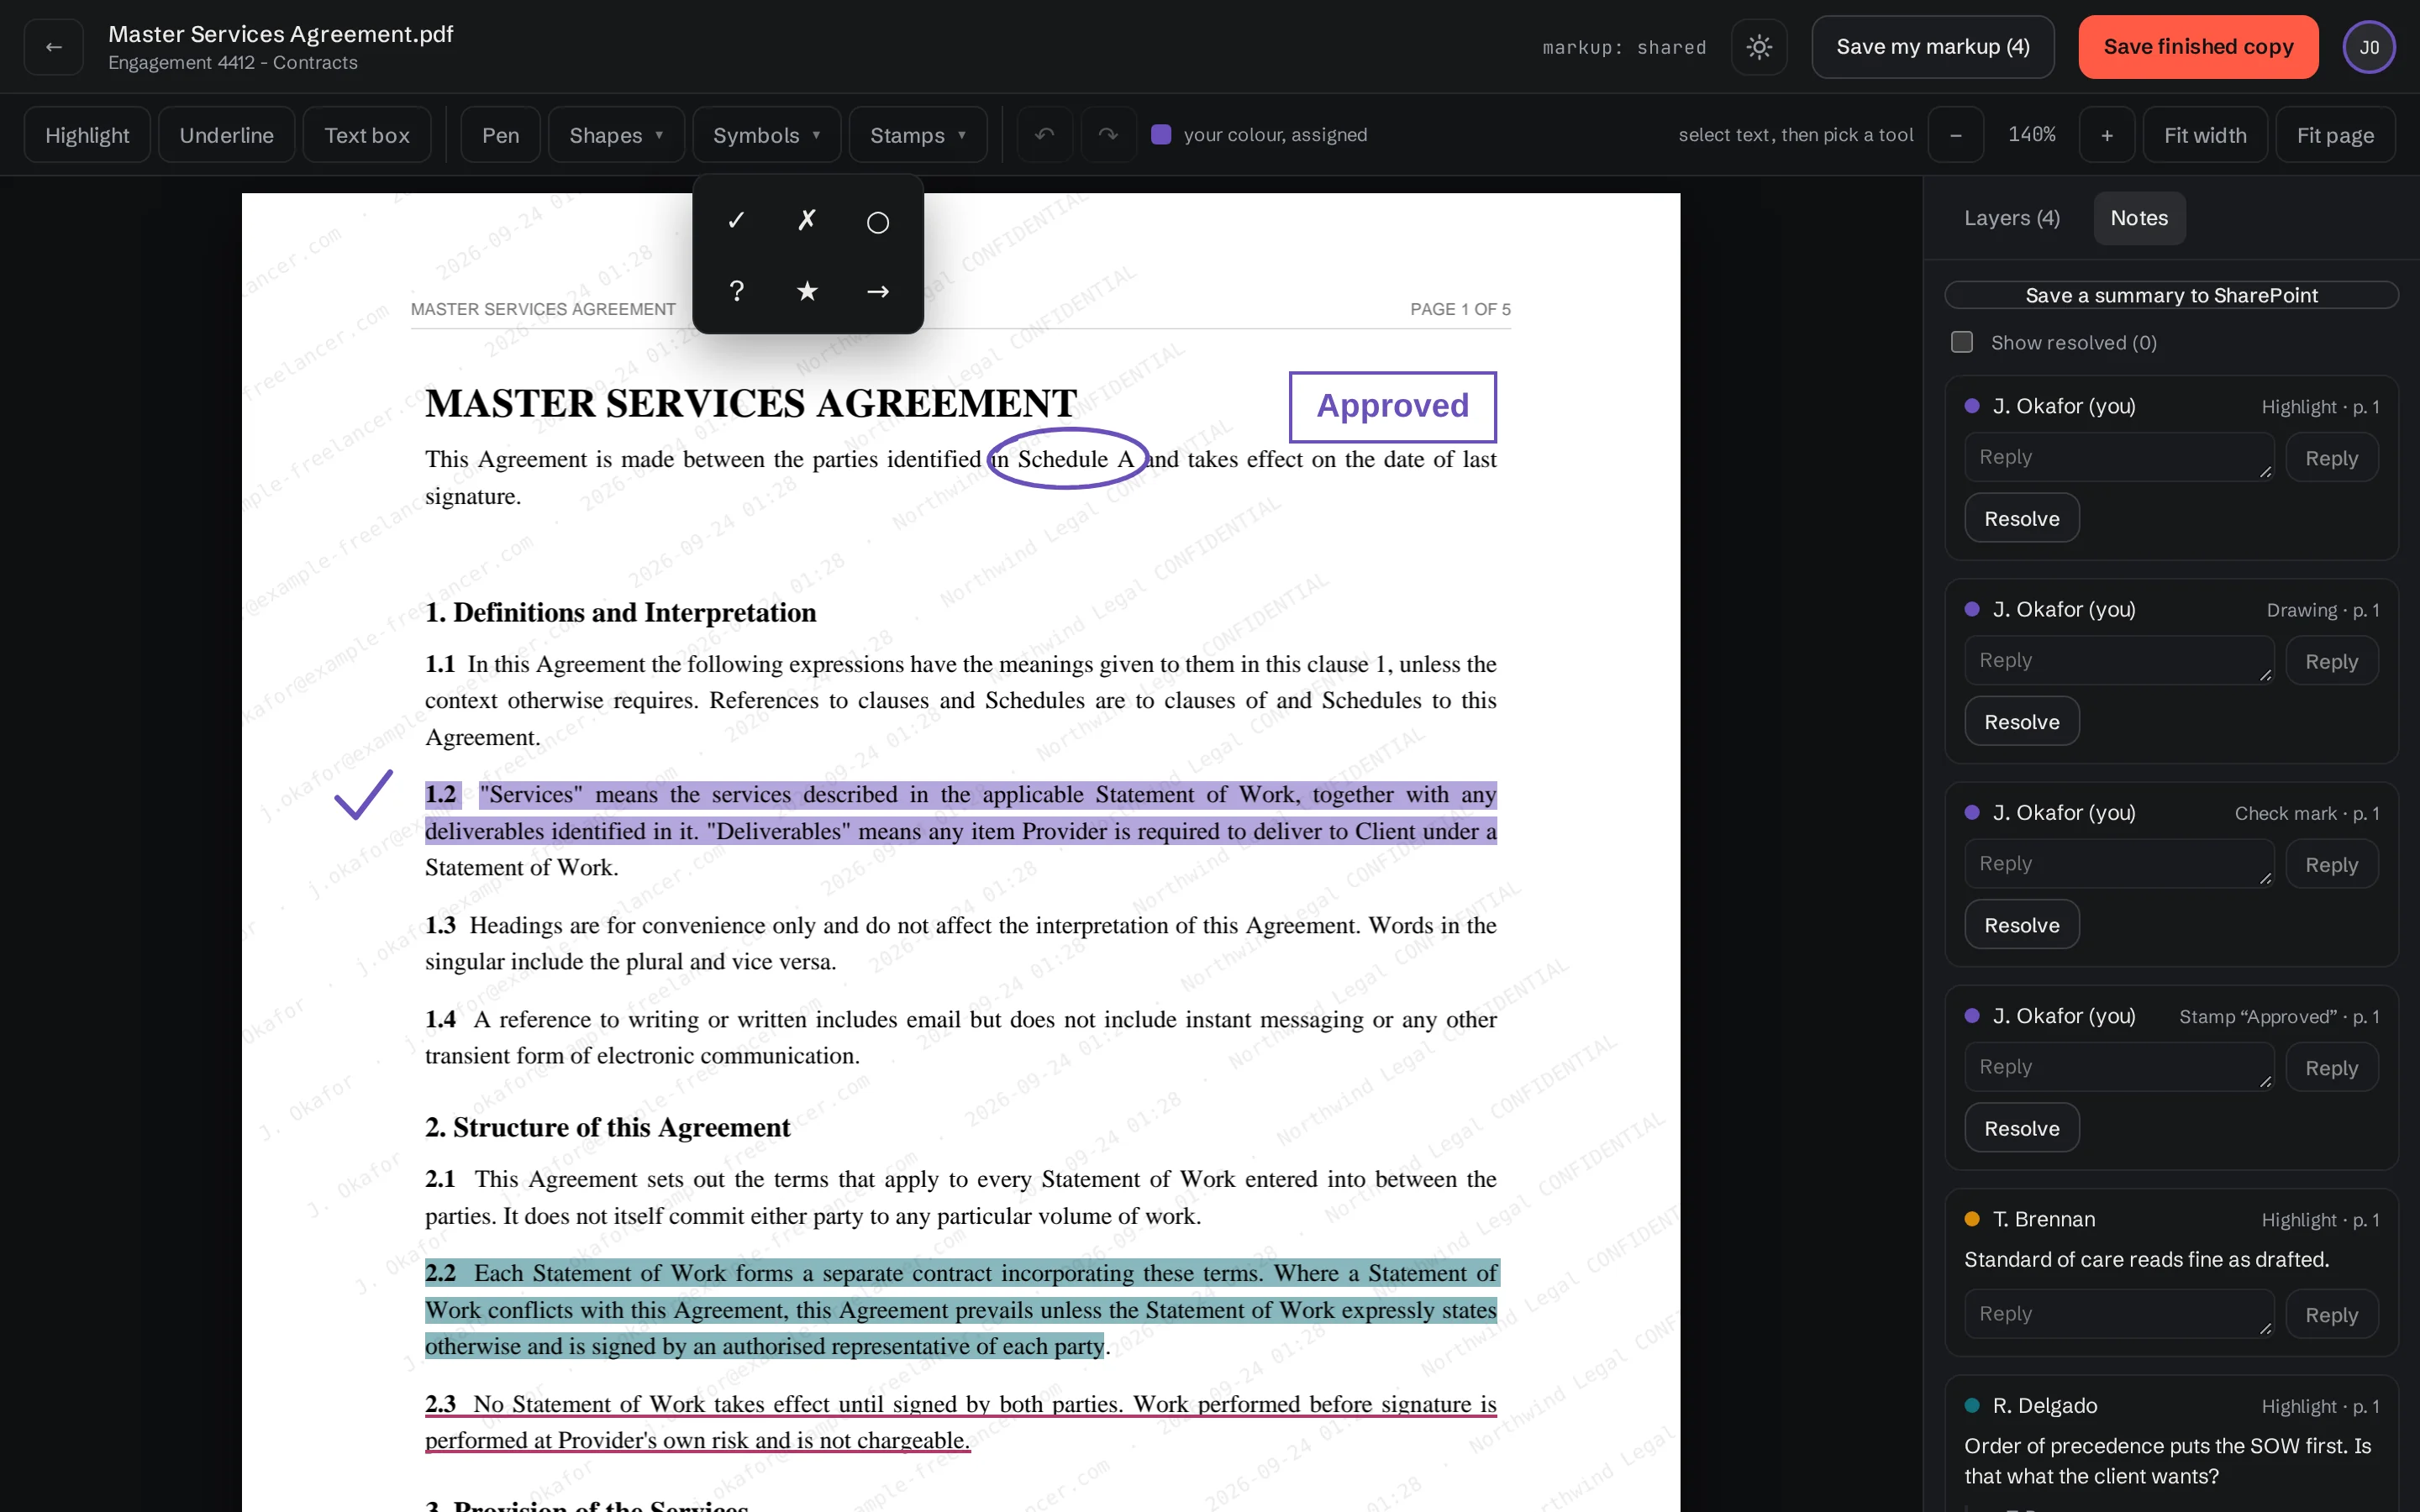2420x1512 pixels.
Task: Click Save finished copy
Action: coord(2198,47)
